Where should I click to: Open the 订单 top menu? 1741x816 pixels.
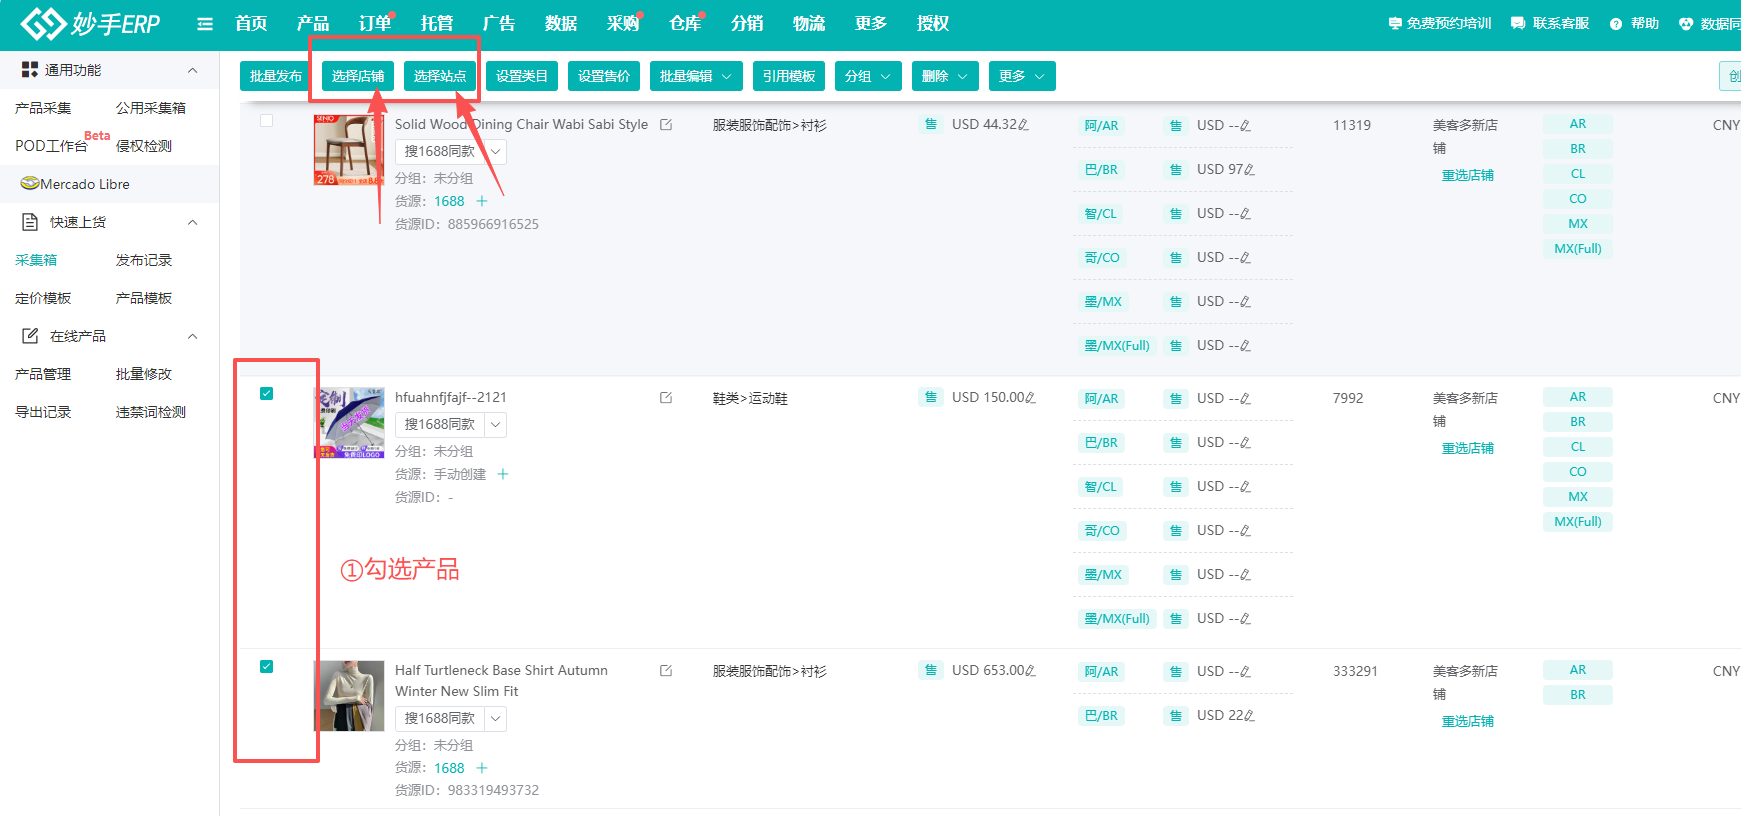coord(375,24)
